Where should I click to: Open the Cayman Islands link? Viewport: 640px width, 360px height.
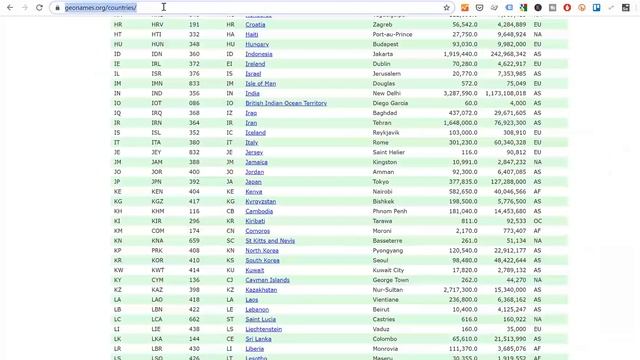pos(267,280)
